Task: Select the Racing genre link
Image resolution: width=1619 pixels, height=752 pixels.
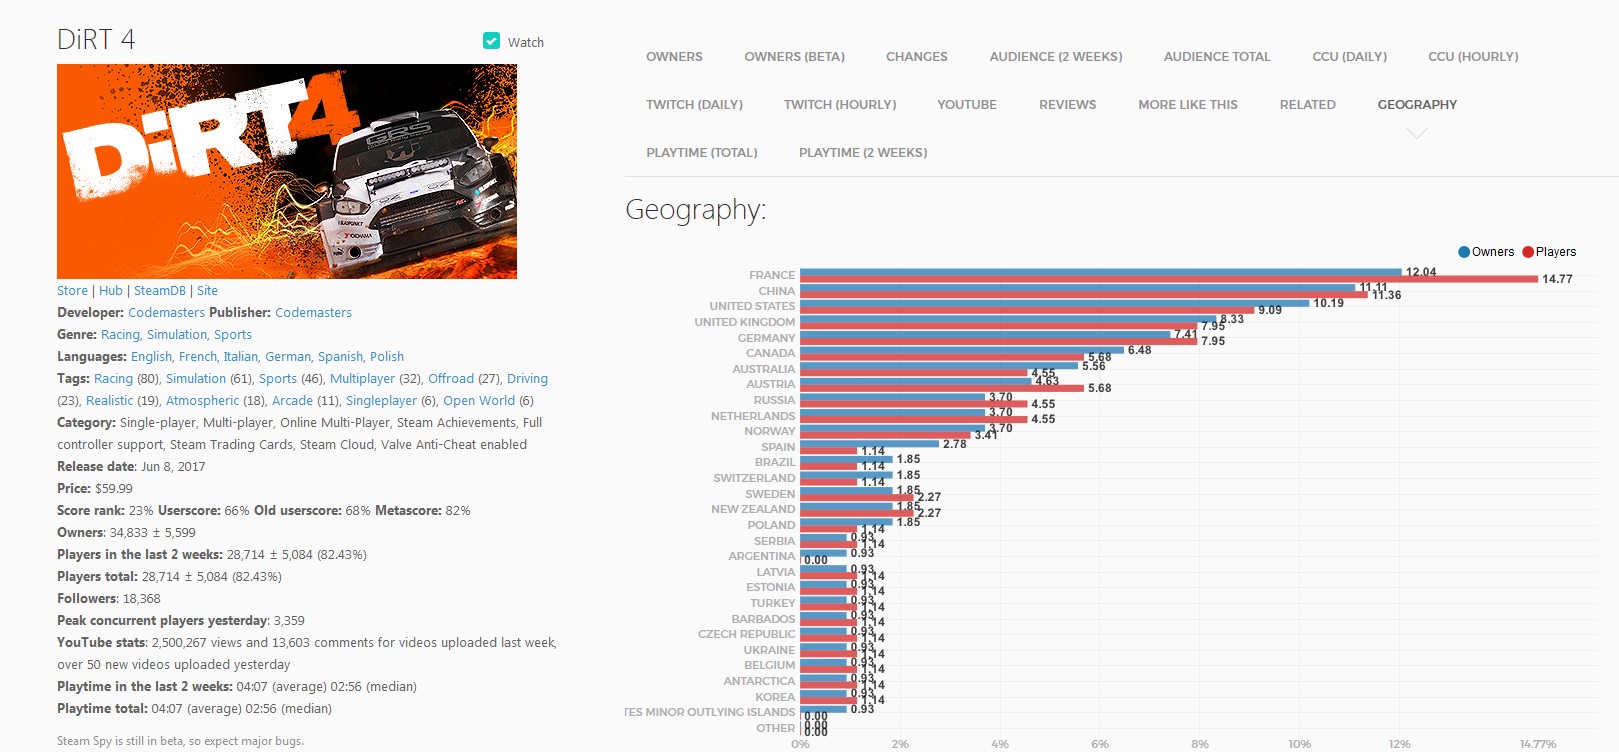Action: tap(120, 335)
